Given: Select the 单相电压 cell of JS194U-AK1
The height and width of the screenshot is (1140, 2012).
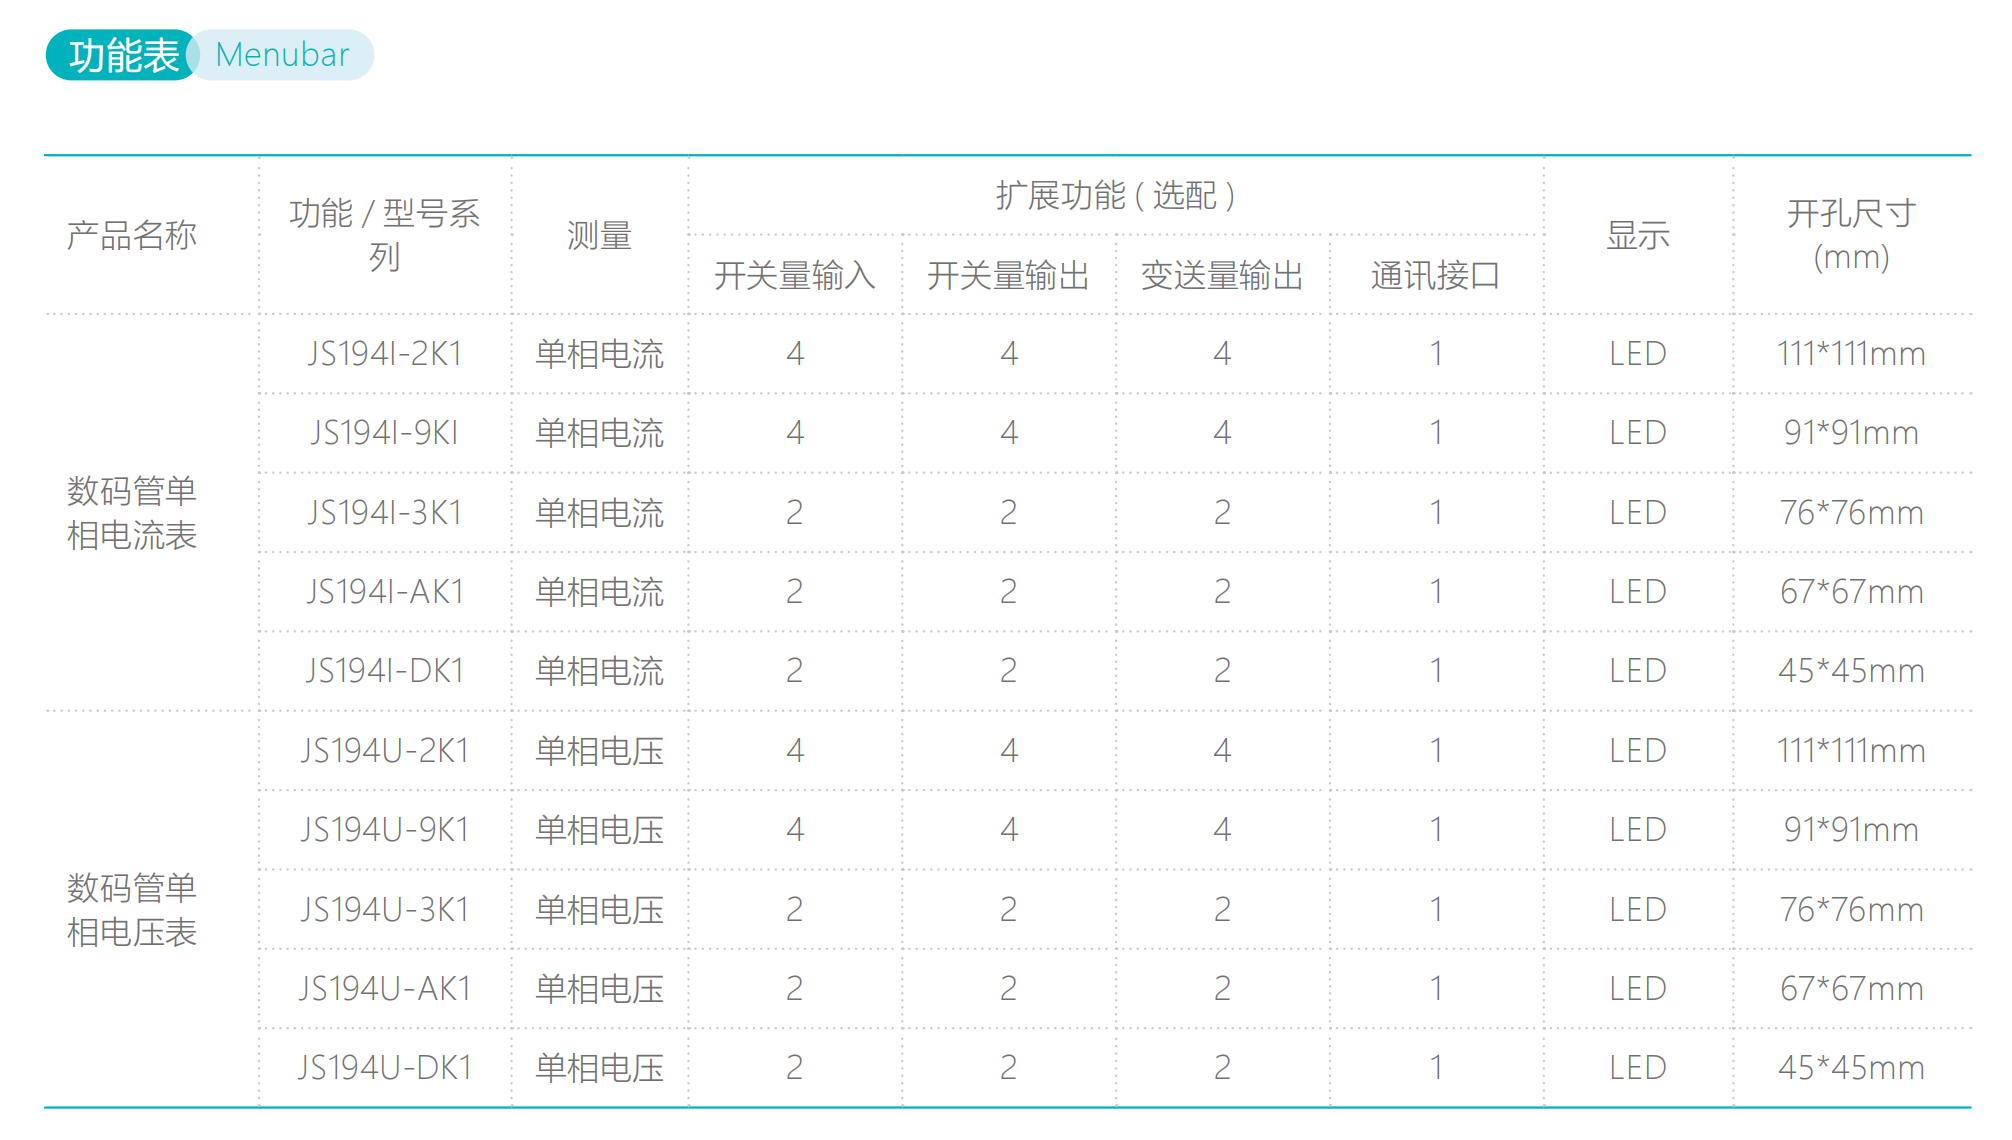Looking at the screenshot, I should [598, 987].
